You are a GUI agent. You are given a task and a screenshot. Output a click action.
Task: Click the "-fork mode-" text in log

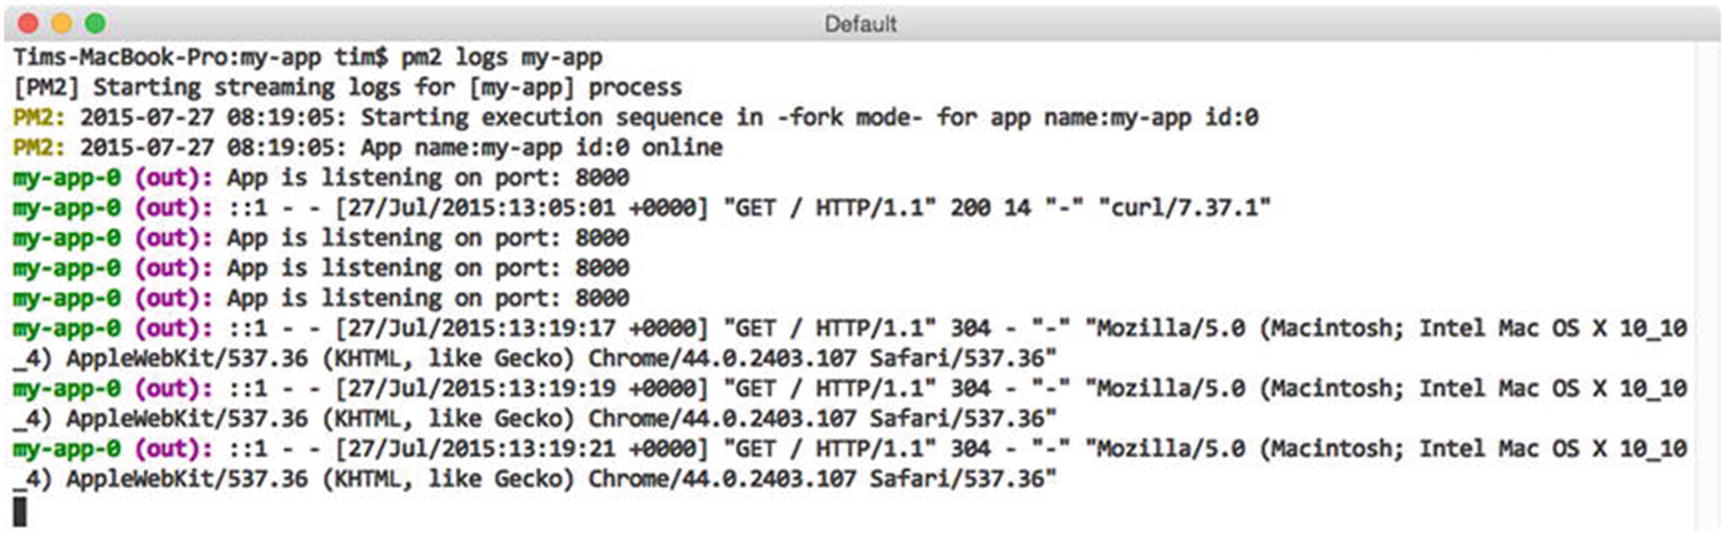click(x=849, y=117)
